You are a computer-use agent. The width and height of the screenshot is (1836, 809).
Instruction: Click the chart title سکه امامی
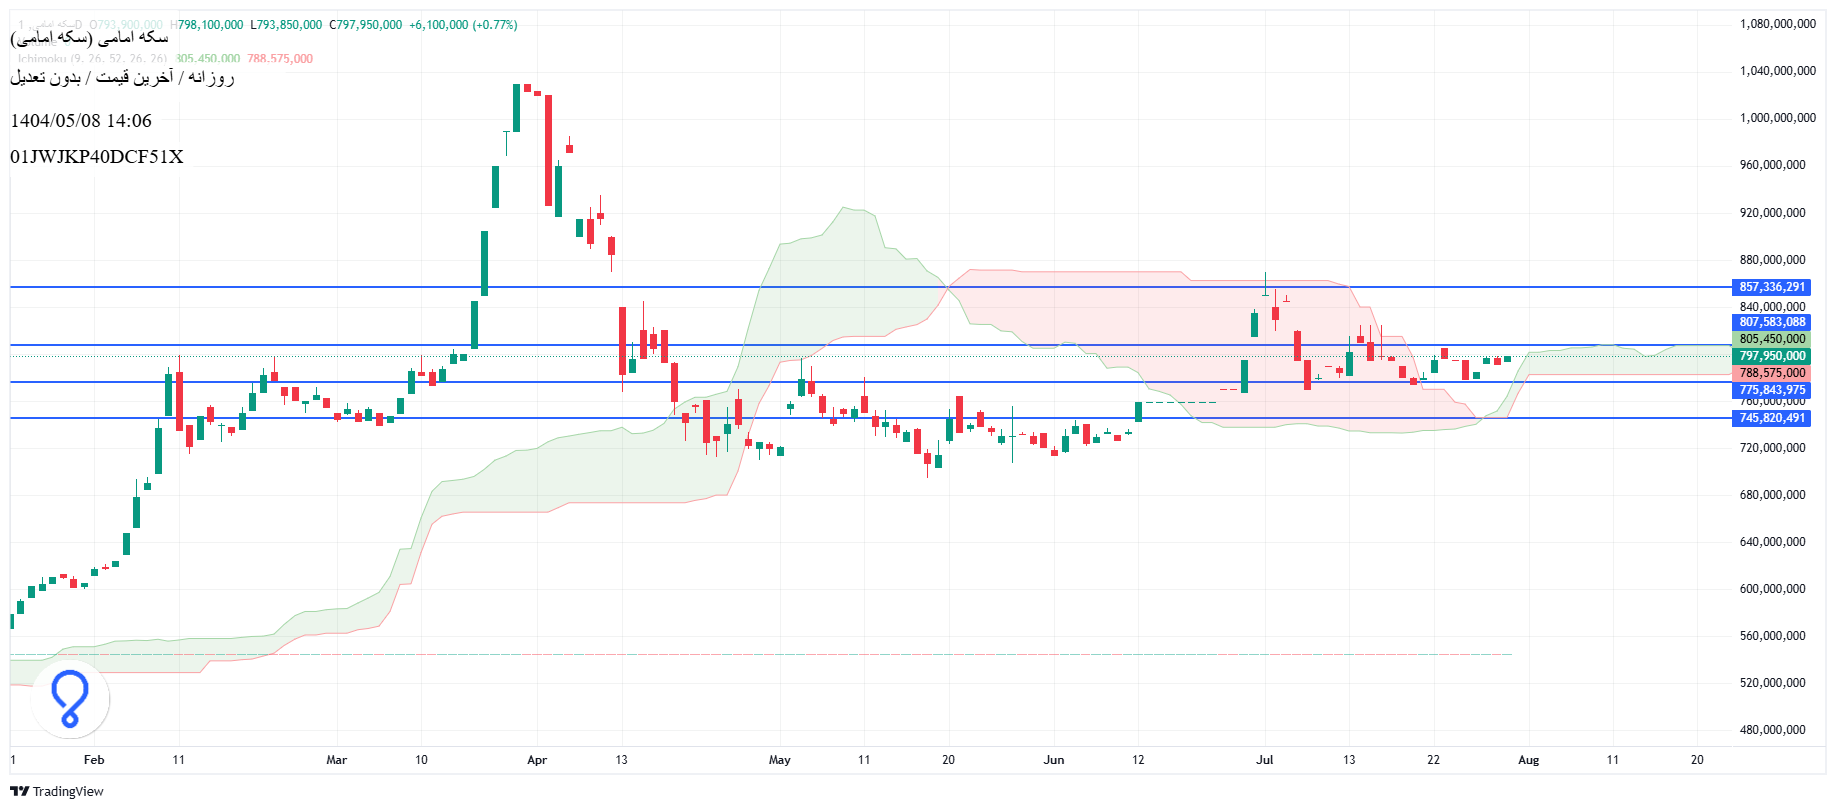89,38
